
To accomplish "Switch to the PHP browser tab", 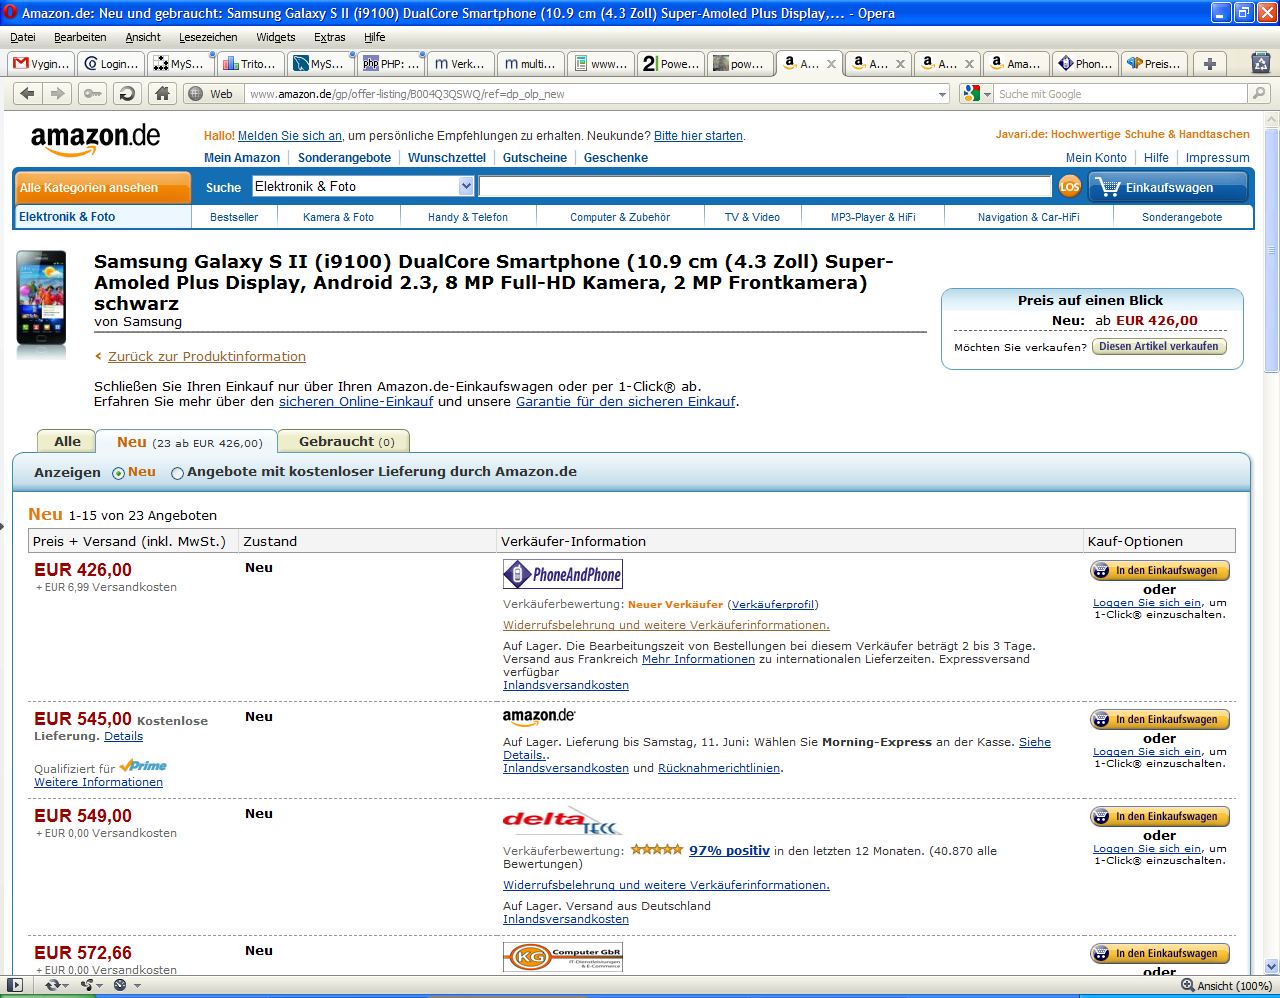I will [390, 64].
